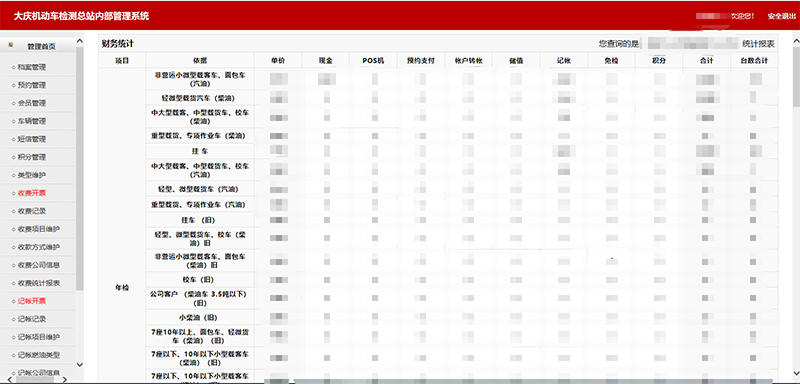Click the 安全退出 logout link
This screenshot has width=800, height=384.
781,16
